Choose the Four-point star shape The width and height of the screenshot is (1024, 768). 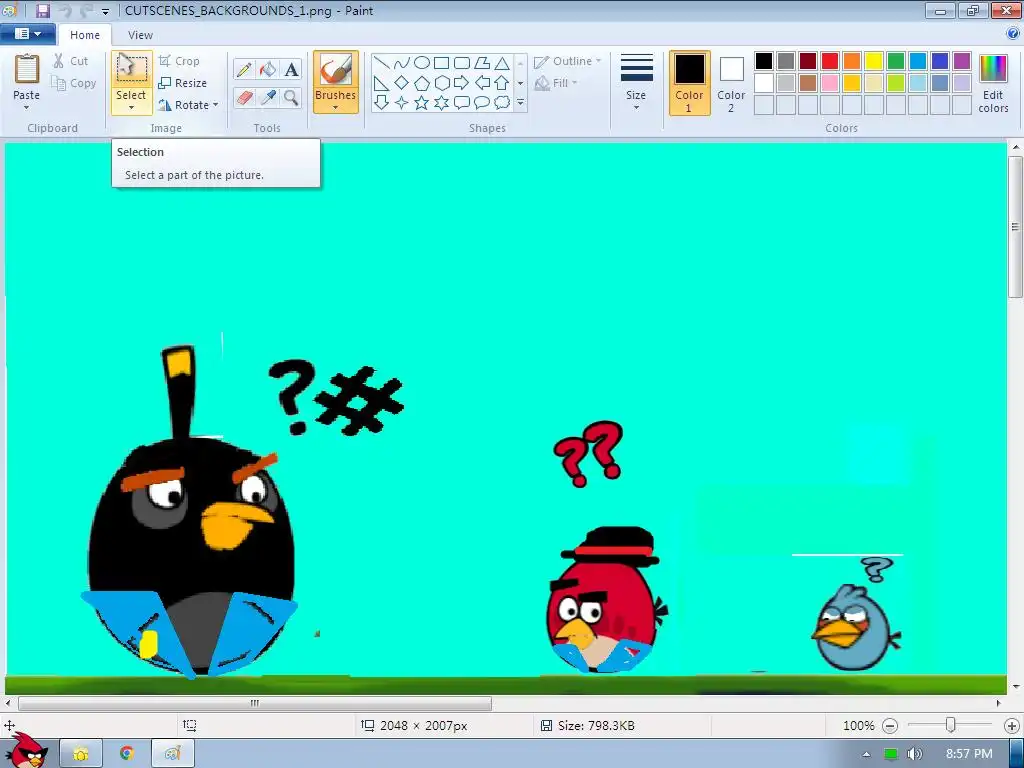click(402, 103)
